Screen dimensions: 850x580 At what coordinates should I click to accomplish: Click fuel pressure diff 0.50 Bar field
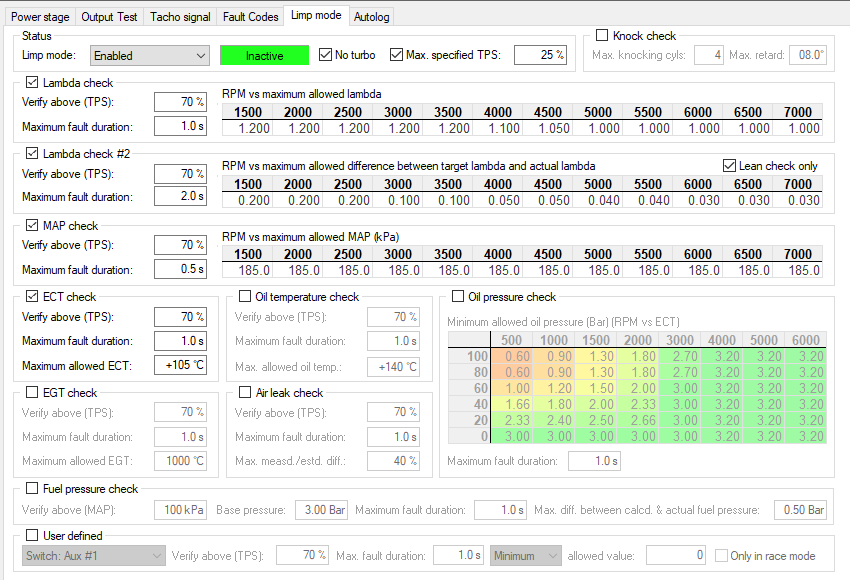[801, 510]
